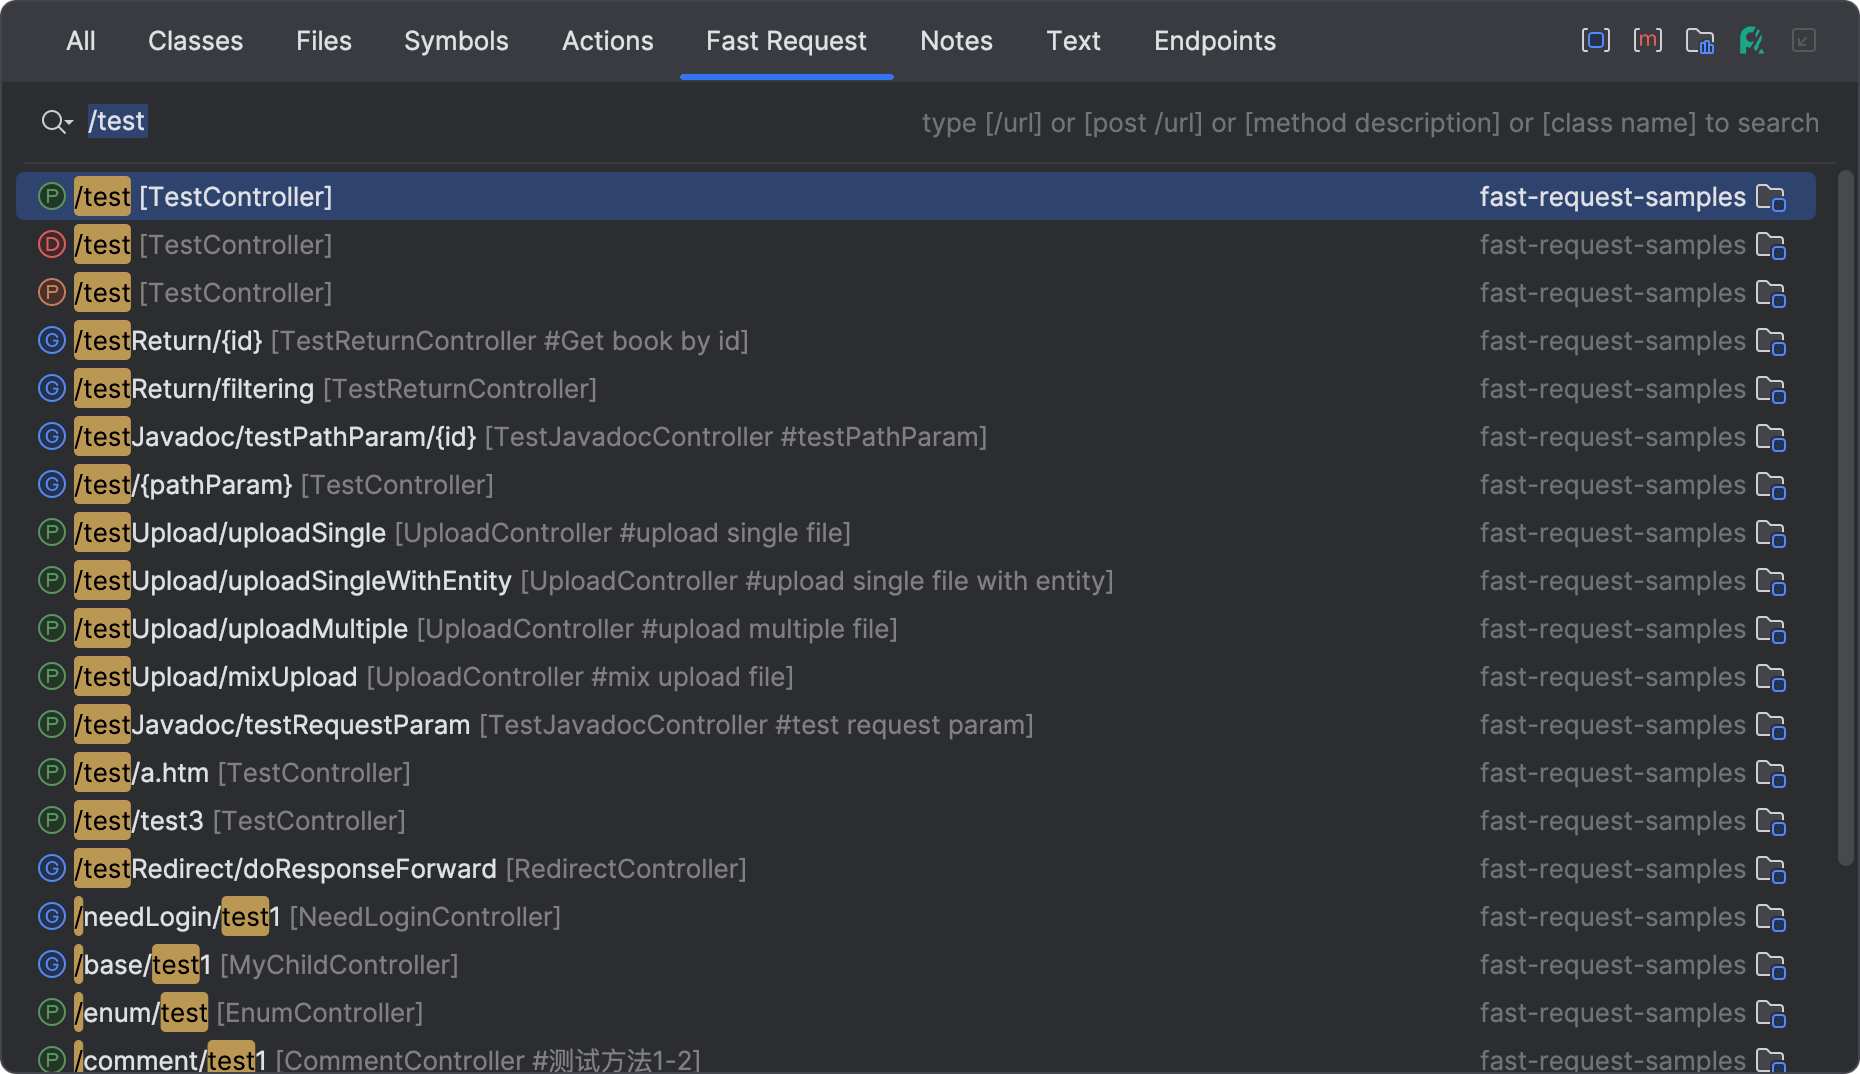Click the orange PUT method icon for /test

[x=52, y=292]
